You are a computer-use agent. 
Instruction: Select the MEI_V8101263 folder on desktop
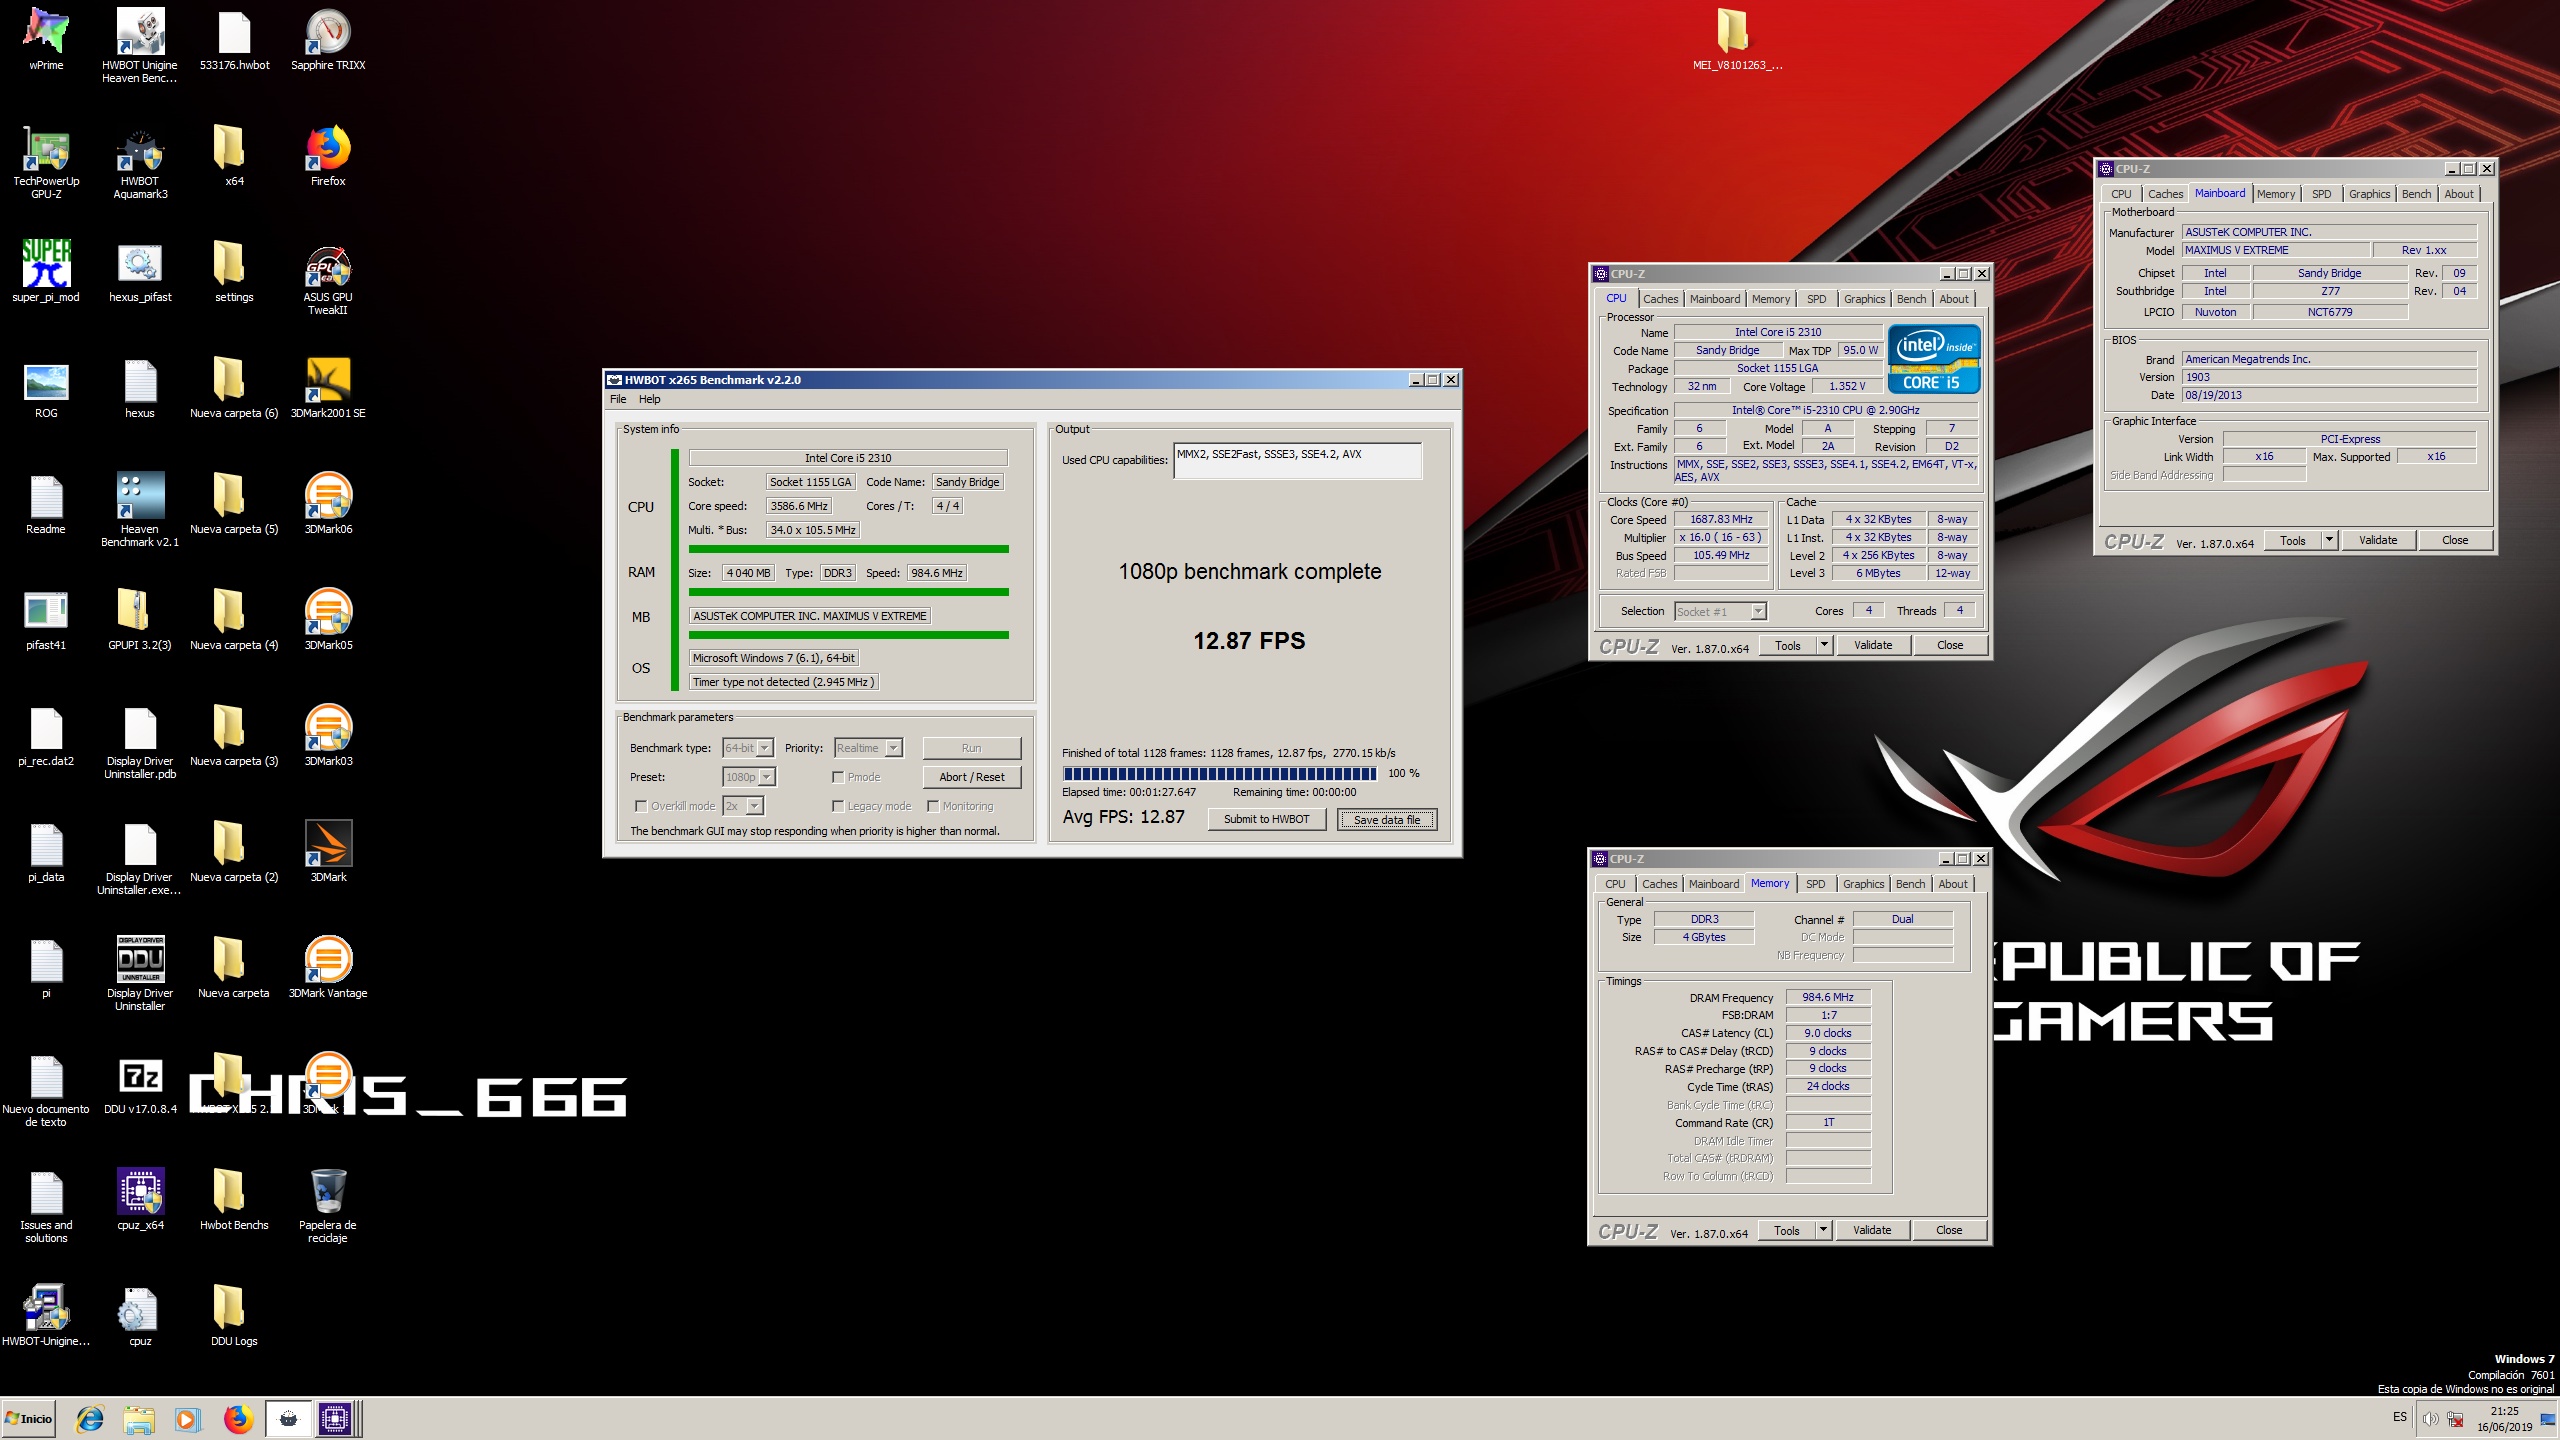1737,38
